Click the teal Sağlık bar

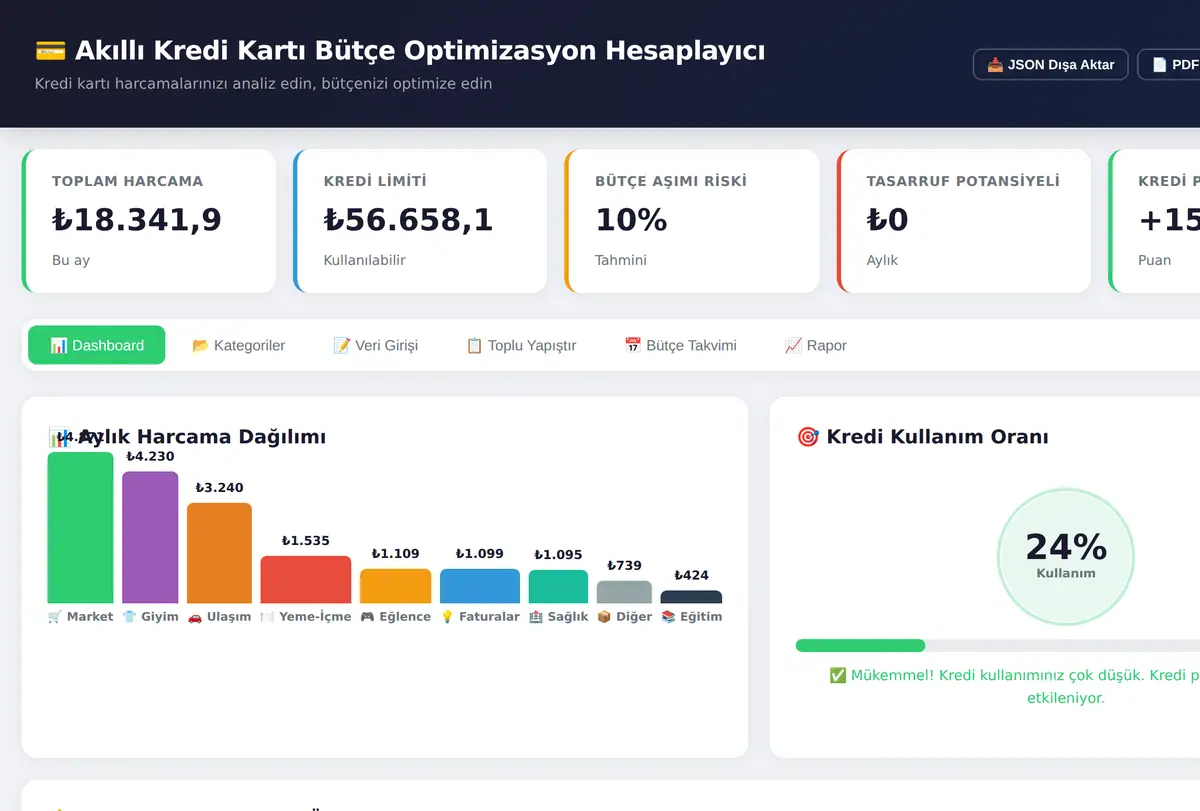(x=558, y=586)
